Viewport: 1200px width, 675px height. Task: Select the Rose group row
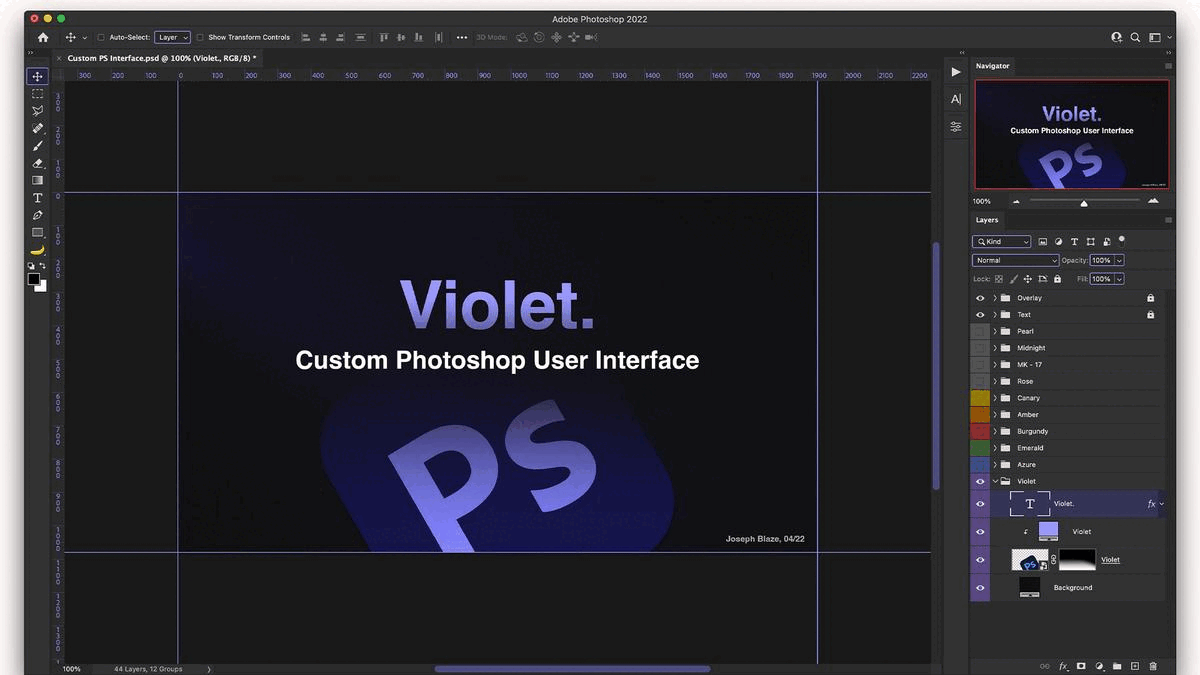(1067, 381)
